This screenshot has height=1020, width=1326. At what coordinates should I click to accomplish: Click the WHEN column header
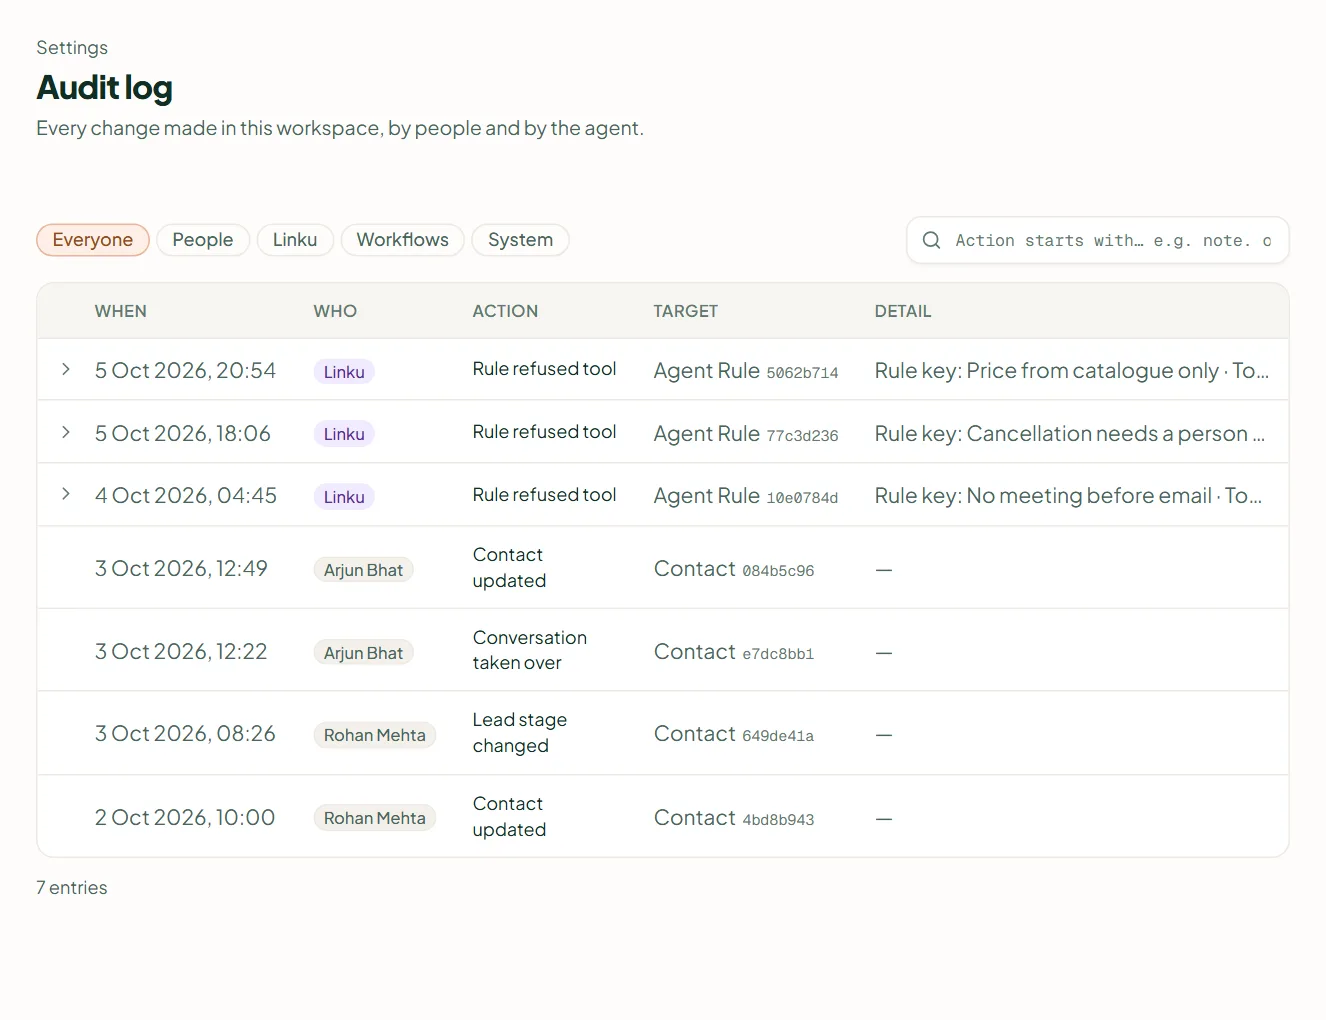point(121,311)
